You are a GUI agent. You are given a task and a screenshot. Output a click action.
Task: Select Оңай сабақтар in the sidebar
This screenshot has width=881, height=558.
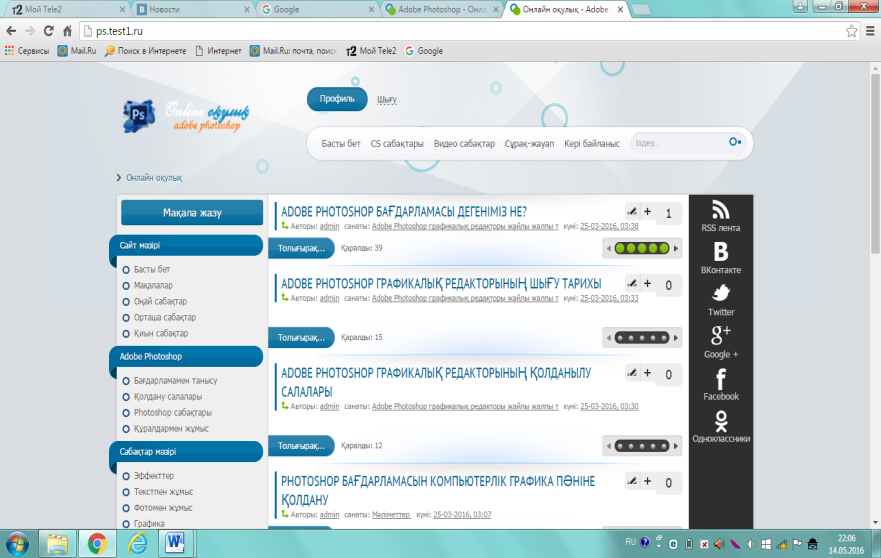click(x=160, y=301)
